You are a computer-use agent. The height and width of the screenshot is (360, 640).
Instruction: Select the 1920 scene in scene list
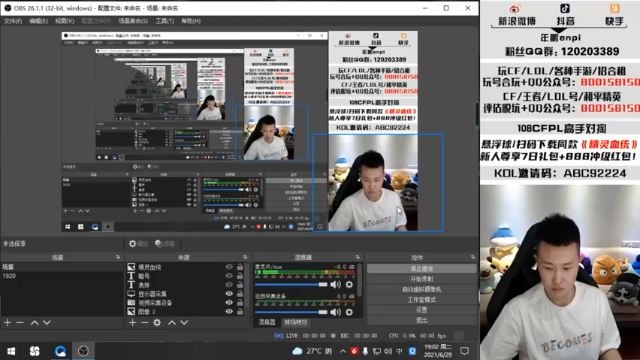(x=62, y=276)
